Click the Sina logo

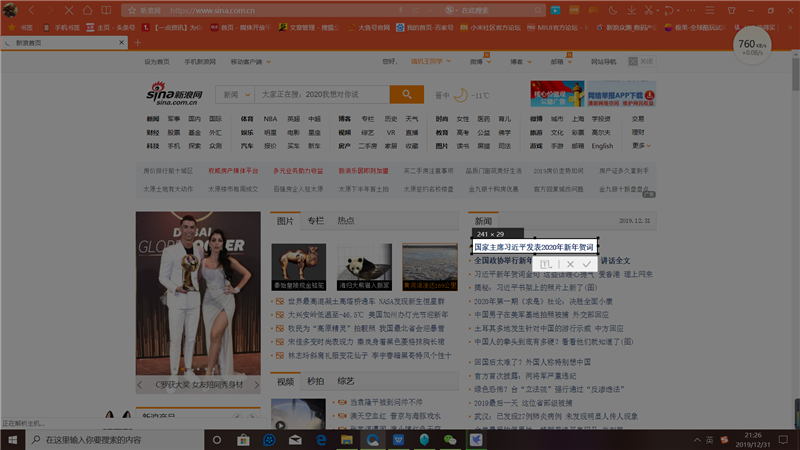(174, 93)
